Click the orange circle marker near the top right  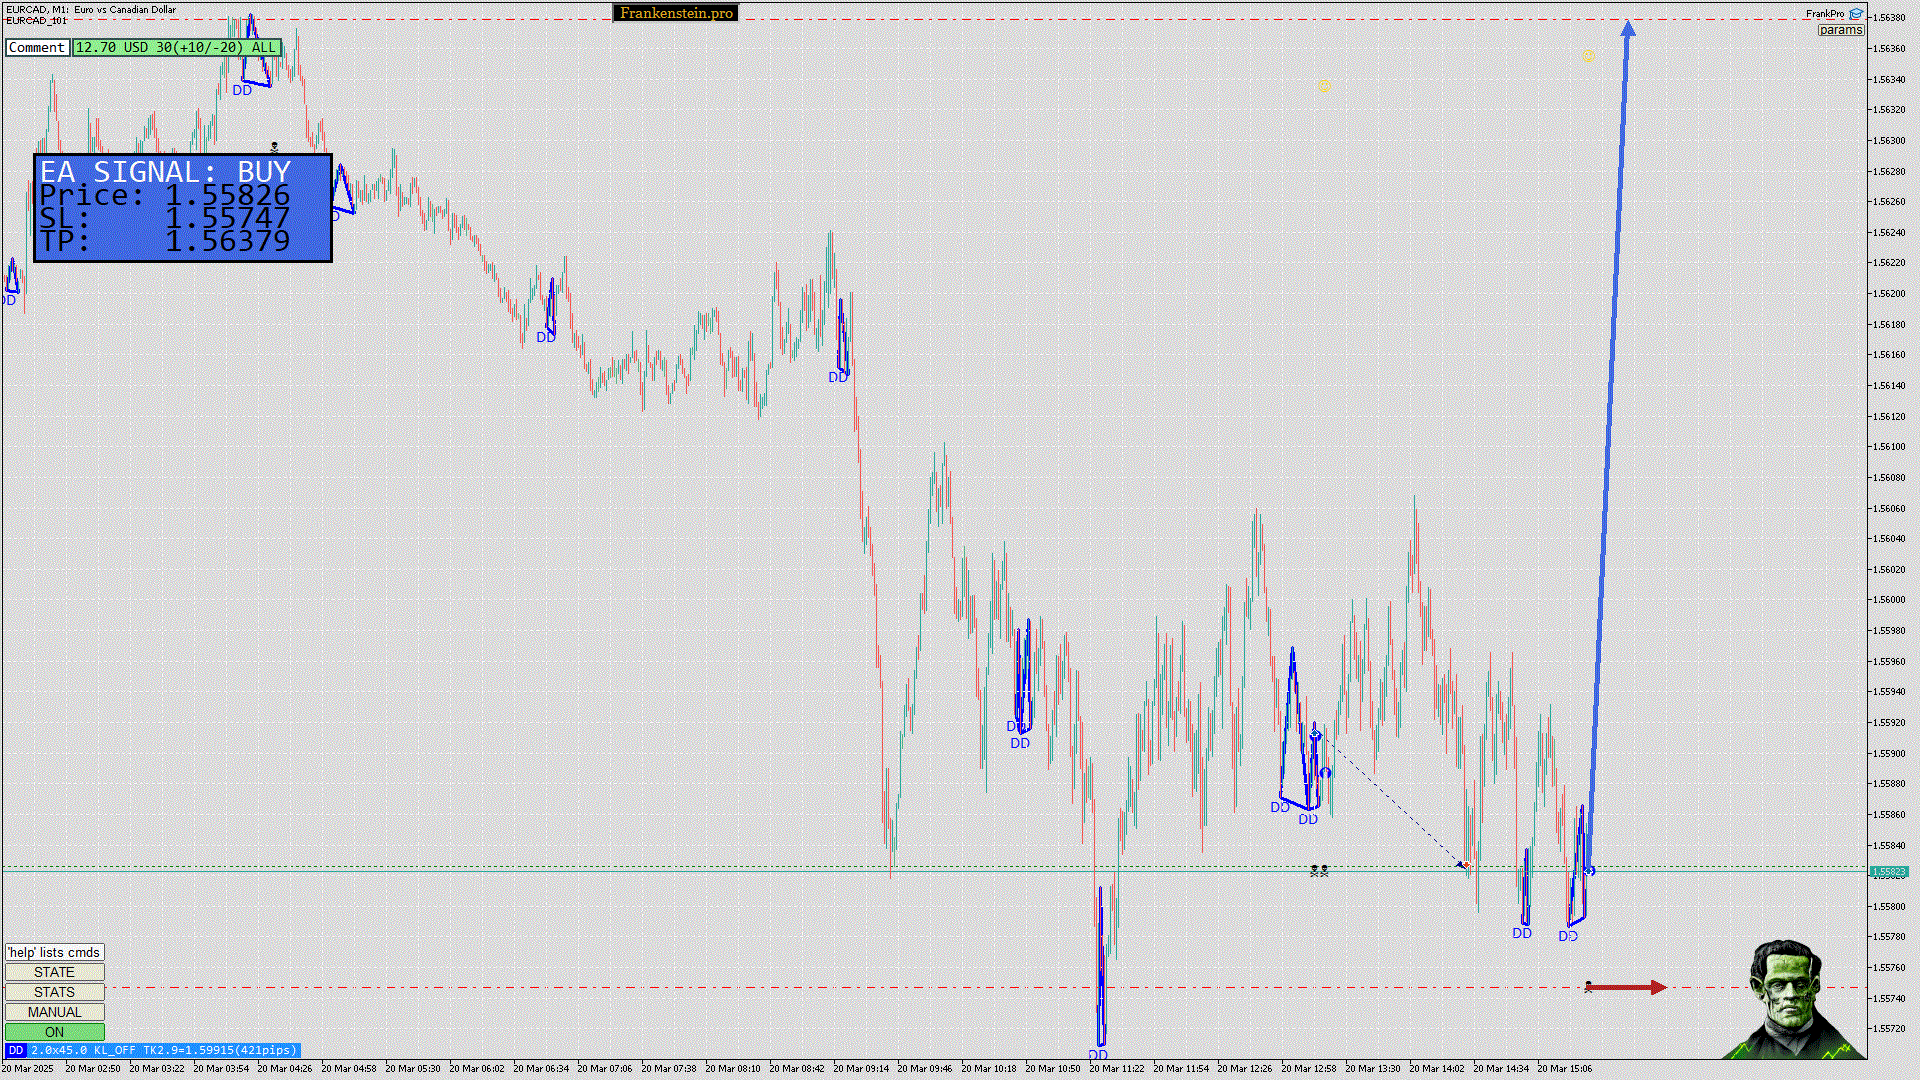(1588, 56)
